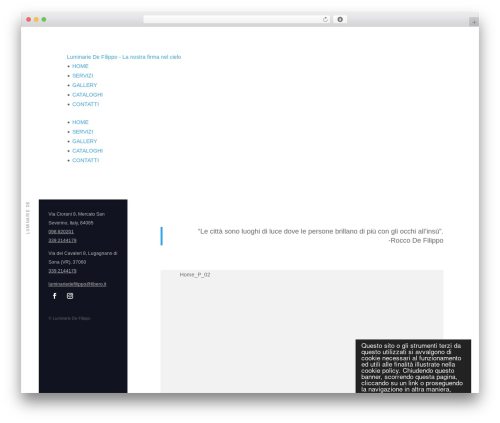The height and width of the screenshot is (423, 500).
Task: Reload the page with the refresh icon
Action: point(325,19)
